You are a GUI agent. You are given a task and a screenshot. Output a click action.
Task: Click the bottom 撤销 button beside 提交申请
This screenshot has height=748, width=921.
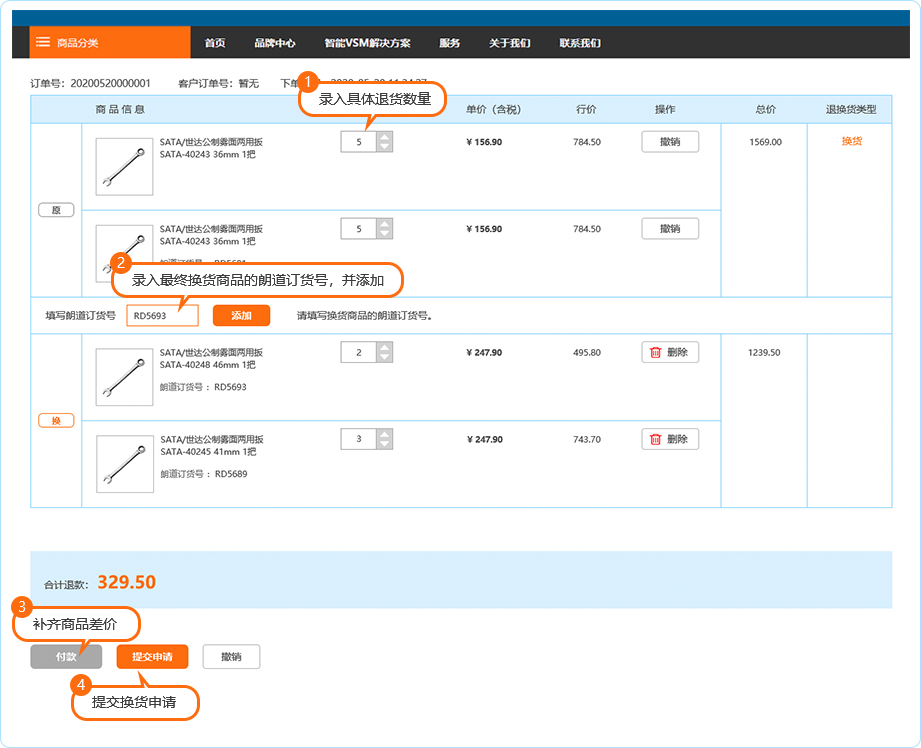pos(231,657)
